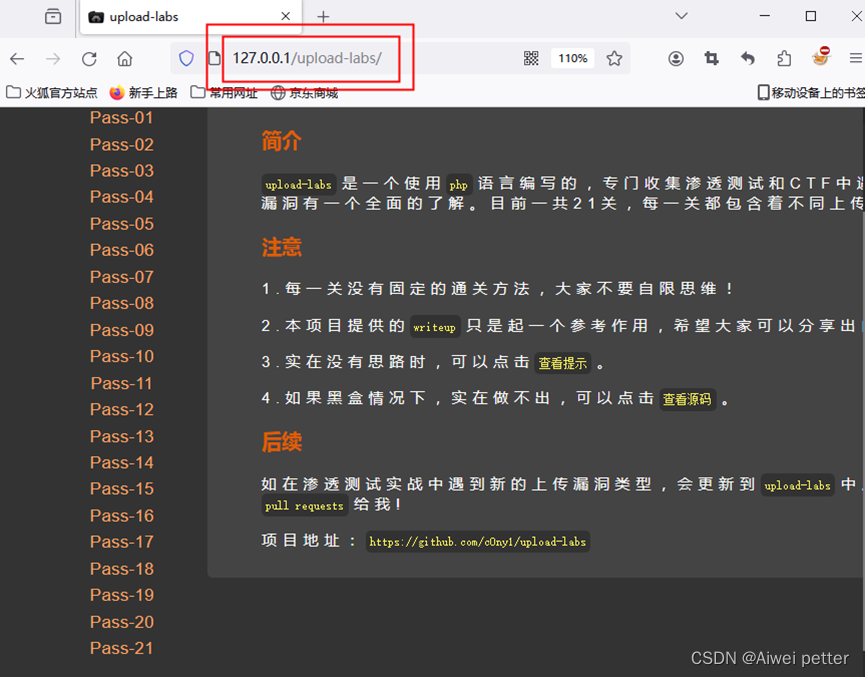Open Pass-20 level
865x677 pixels.
point(121,622)
